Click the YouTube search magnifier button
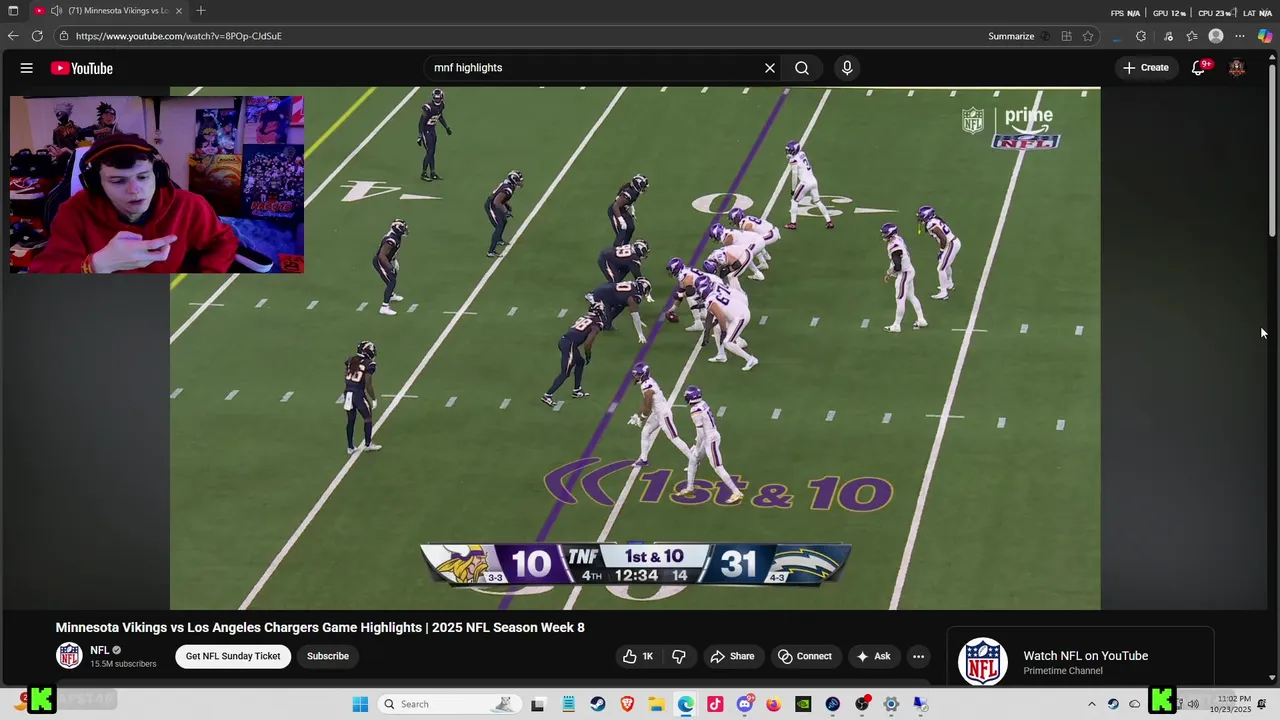The height and width of the screenshot is (720, 1280). pyautogui.click(x=802, y=68)
